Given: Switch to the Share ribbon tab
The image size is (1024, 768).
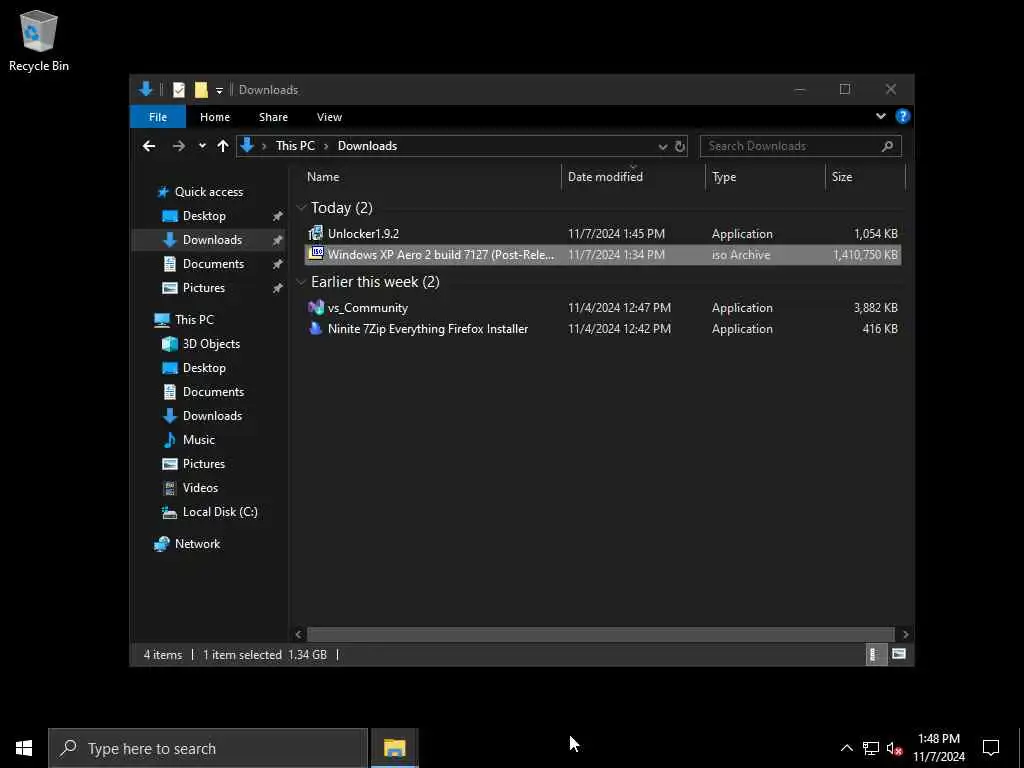Looking at the screenshot, I should tap(273, 117).
